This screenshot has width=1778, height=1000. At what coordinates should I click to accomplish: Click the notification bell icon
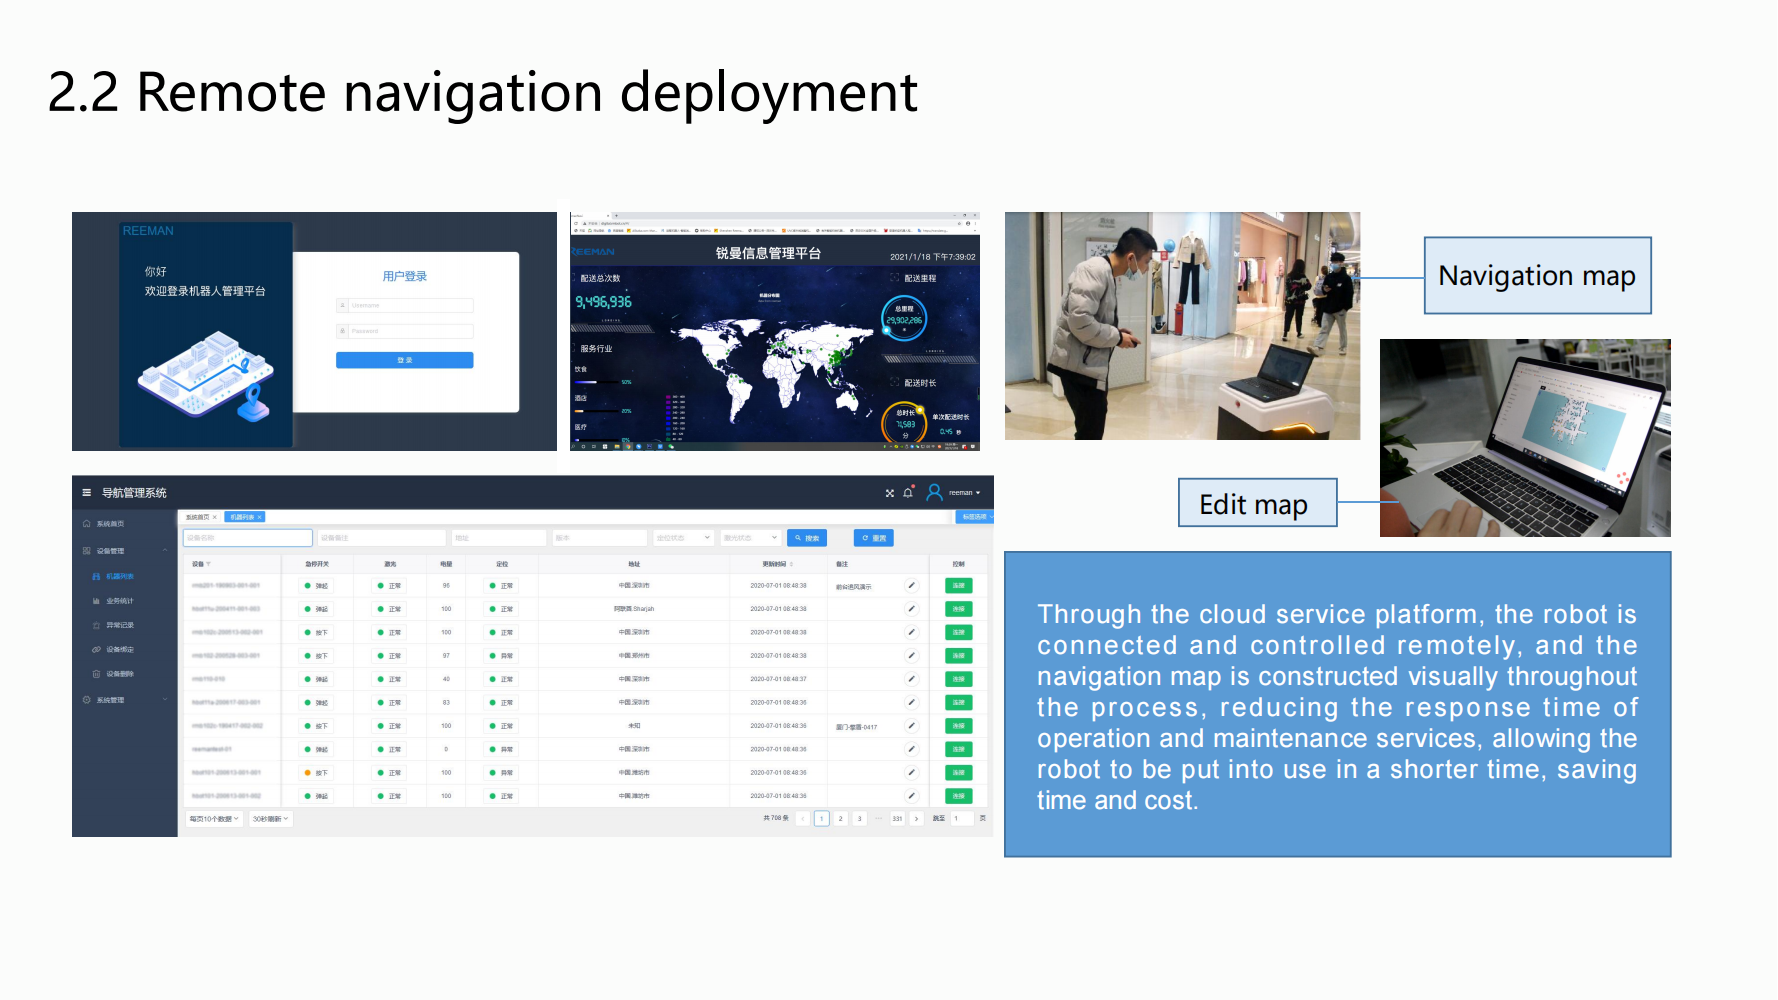click(x=908, y=493)
